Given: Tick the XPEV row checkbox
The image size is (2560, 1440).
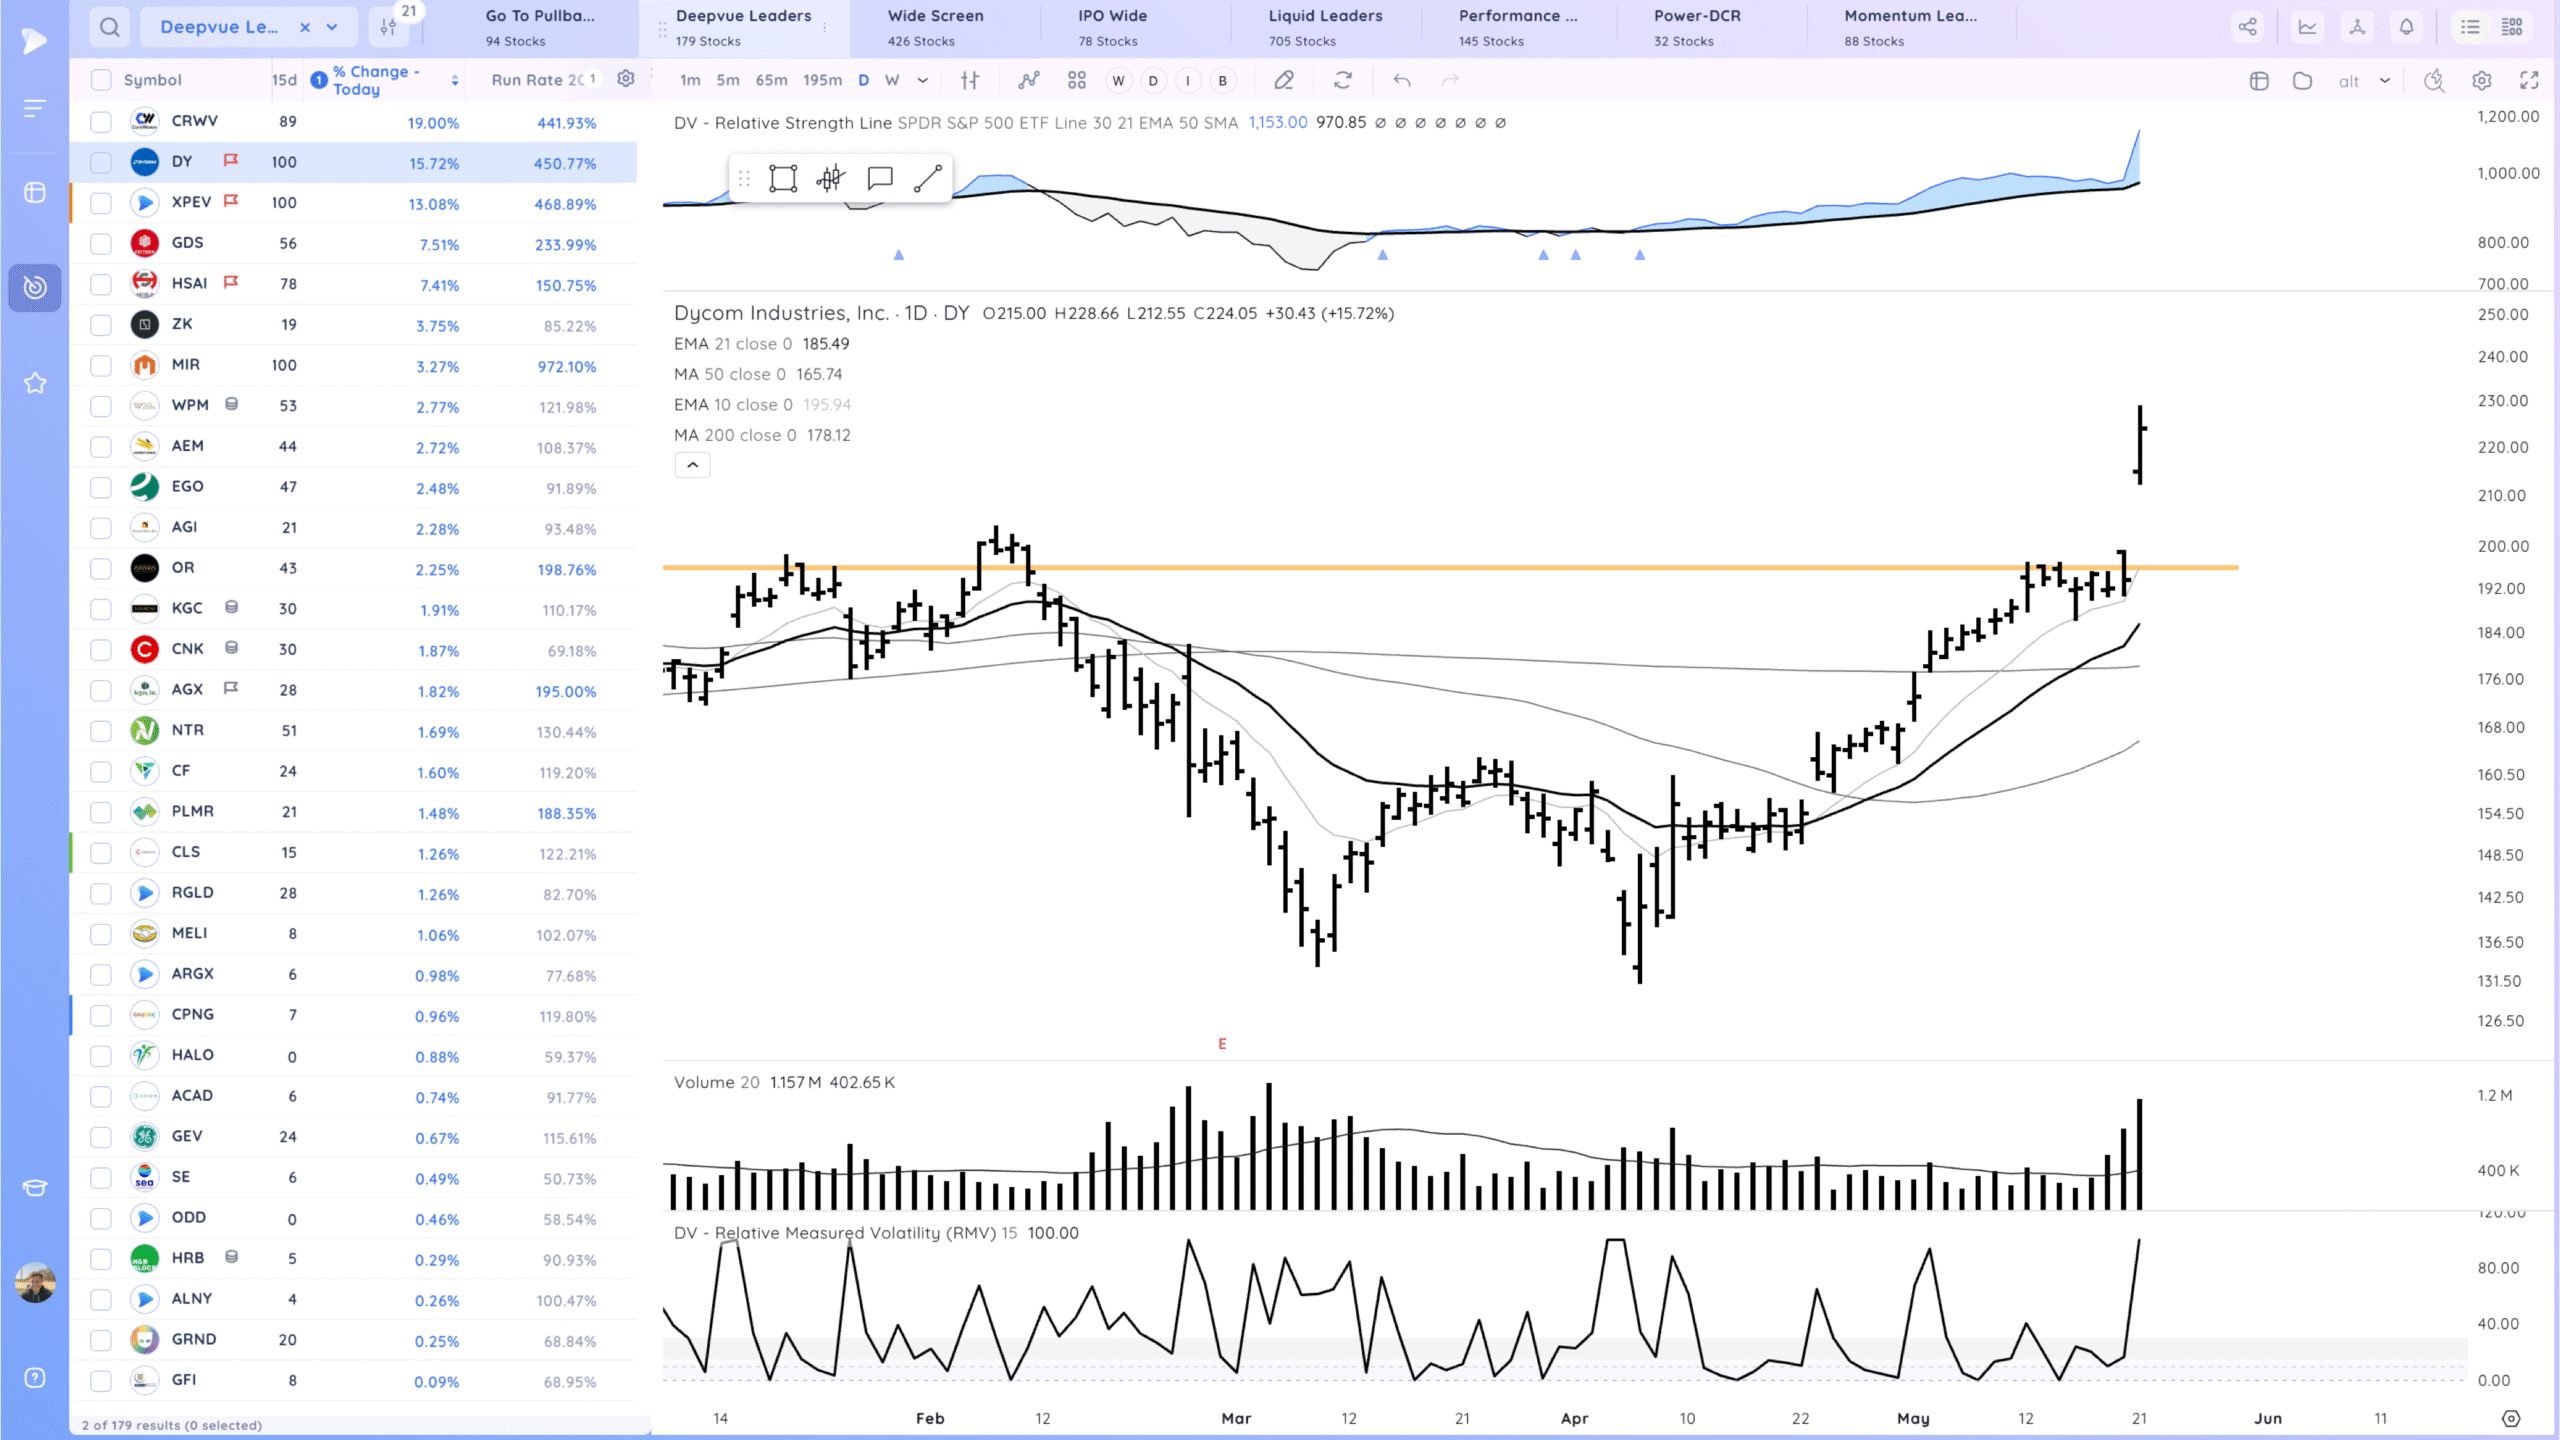Looking at the screenshot, I should tap(101, 203).
